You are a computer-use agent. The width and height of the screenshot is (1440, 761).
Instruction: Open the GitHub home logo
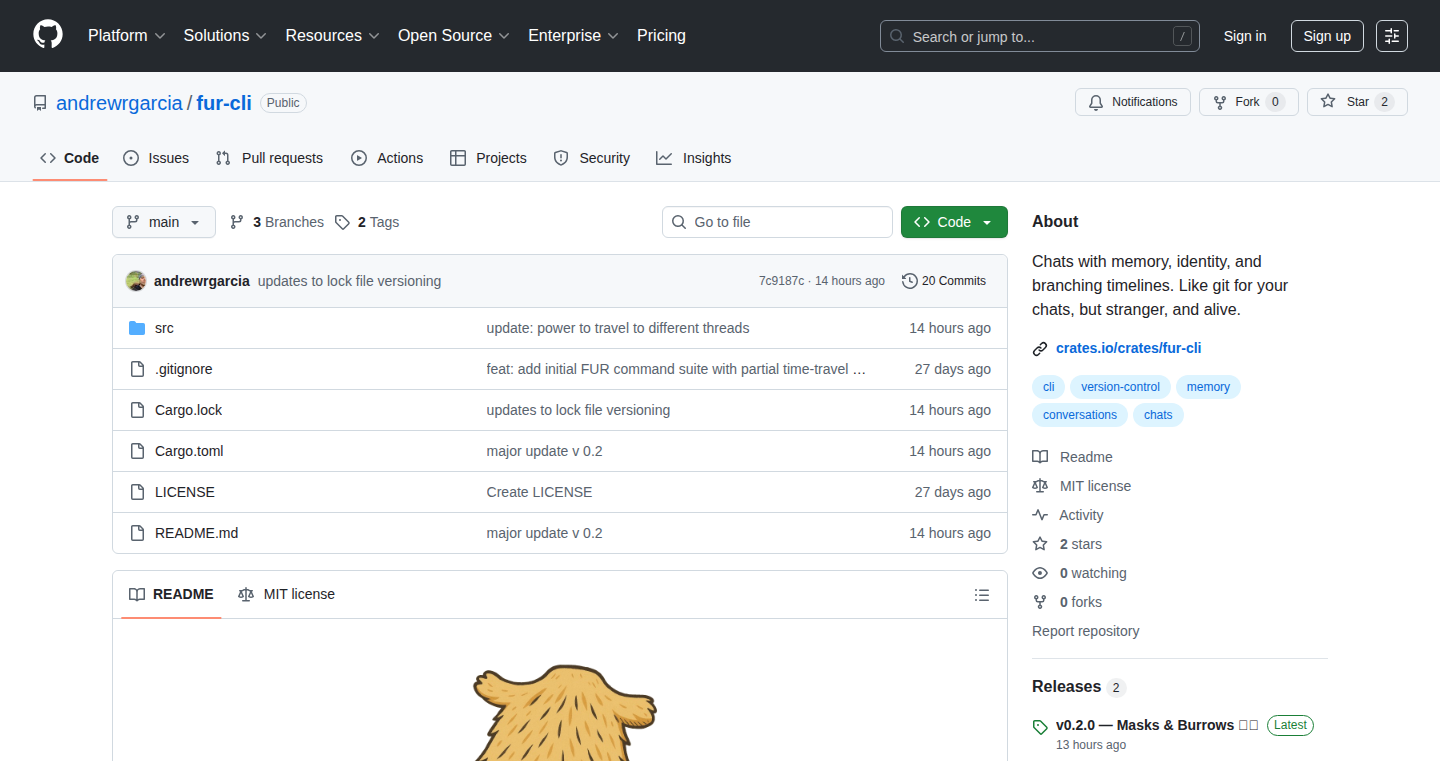48,35
